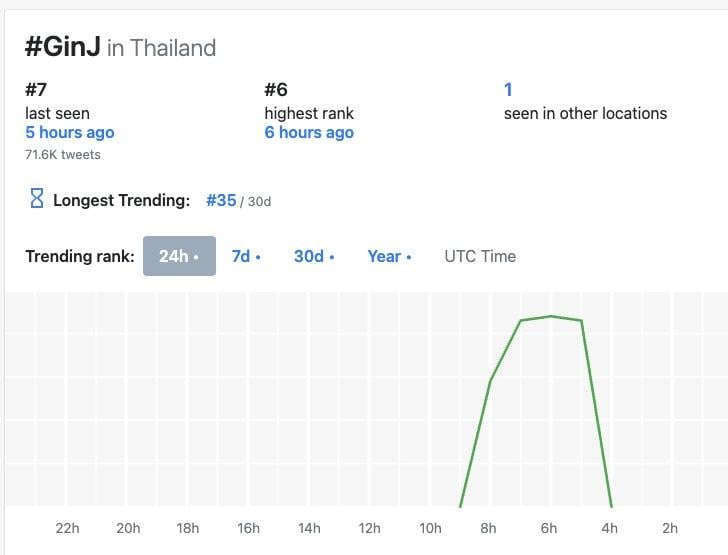Click the 71.6K tweets count
Screen dimensions: 728x555
(x=63, y=155)
